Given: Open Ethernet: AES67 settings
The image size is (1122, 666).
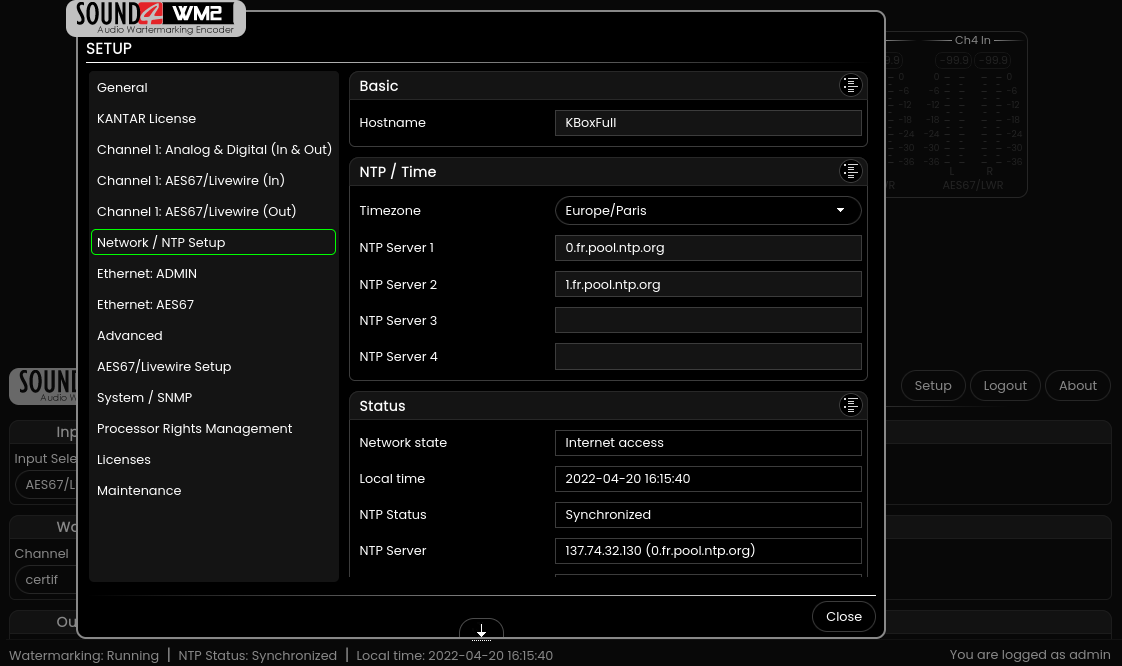Looking at the screenshot, I should point(213,305).
